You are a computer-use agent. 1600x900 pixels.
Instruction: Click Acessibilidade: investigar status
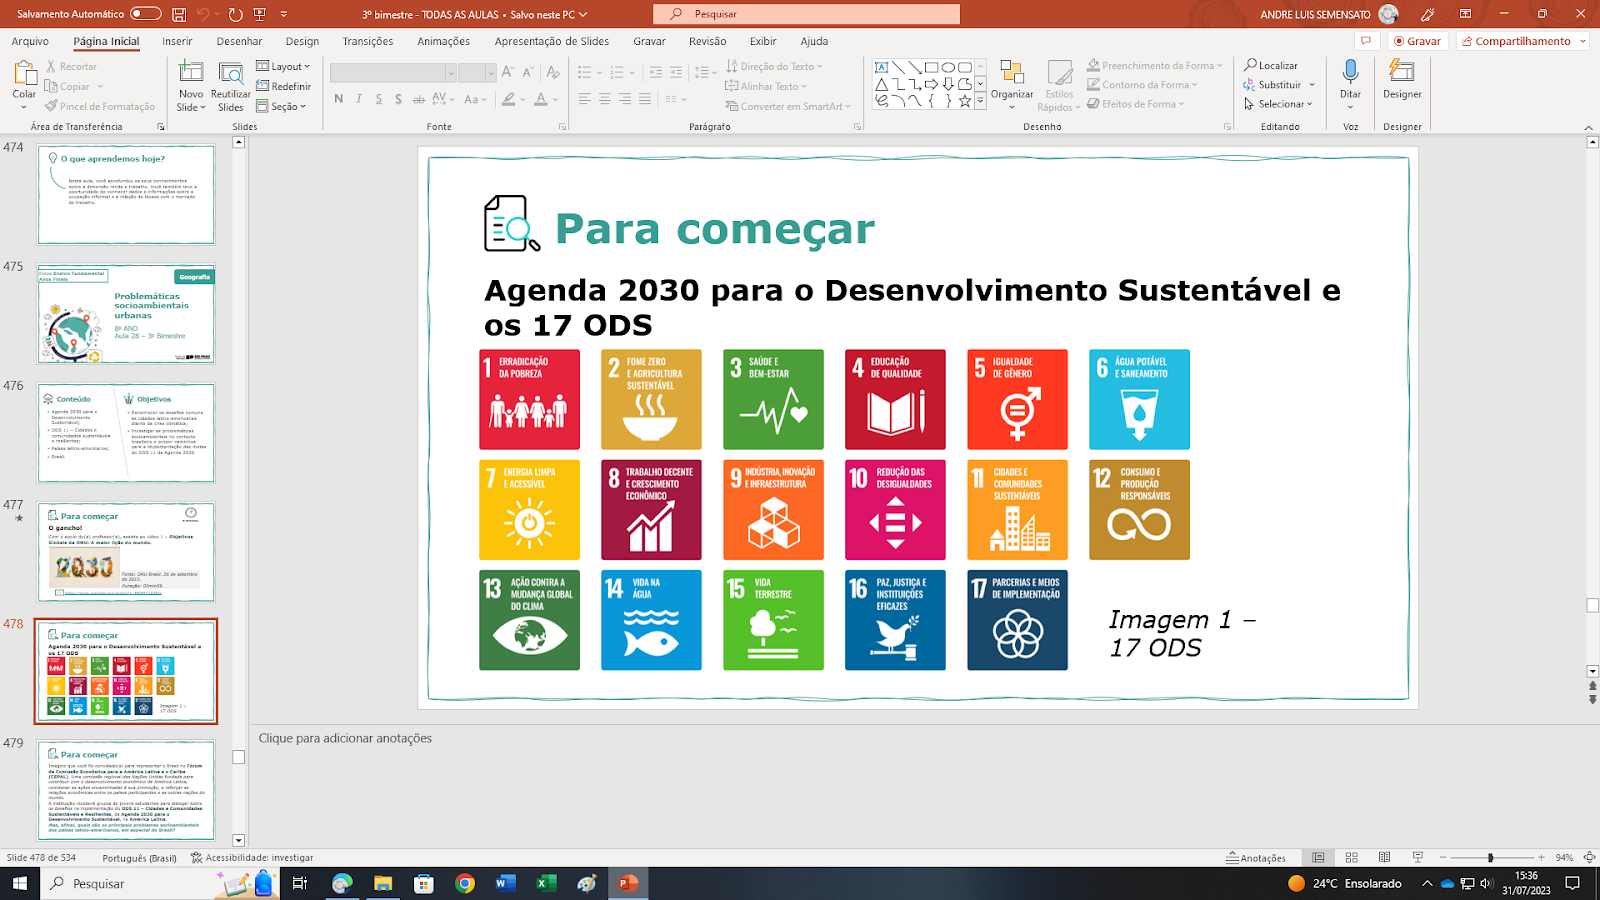tap(252, 857)
